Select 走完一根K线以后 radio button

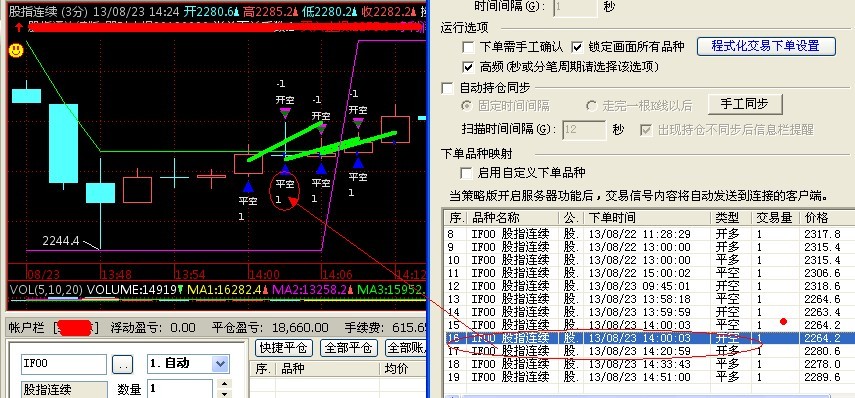(591, 106)
